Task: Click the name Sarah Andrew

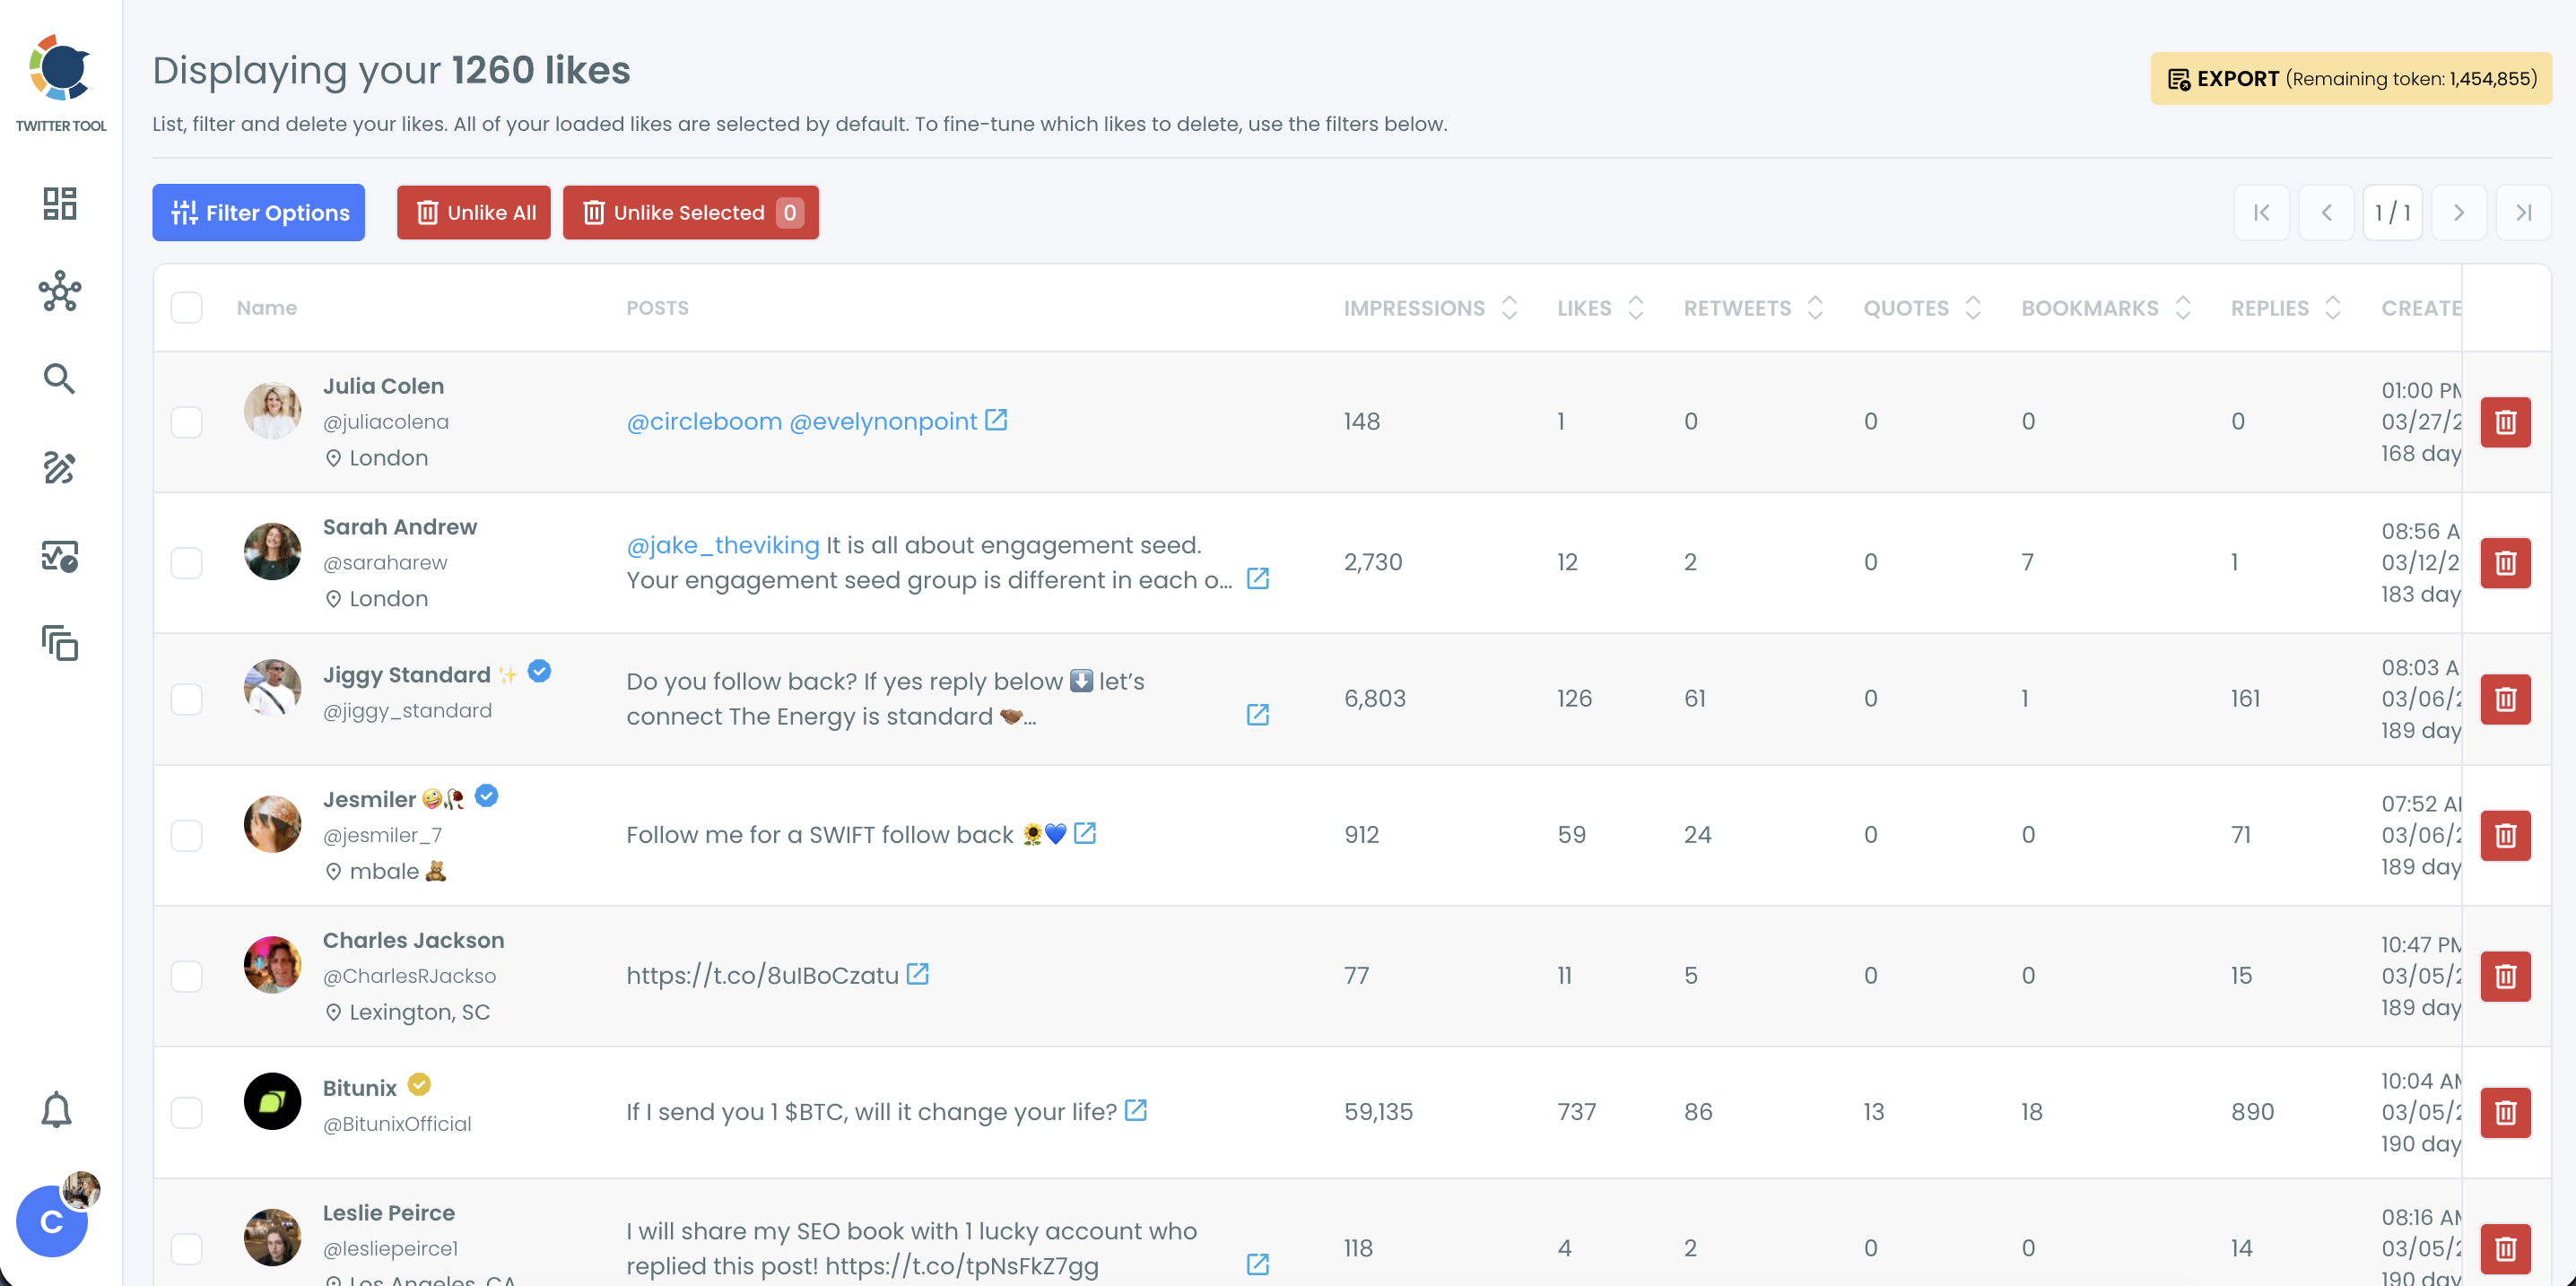Action: 400,527
